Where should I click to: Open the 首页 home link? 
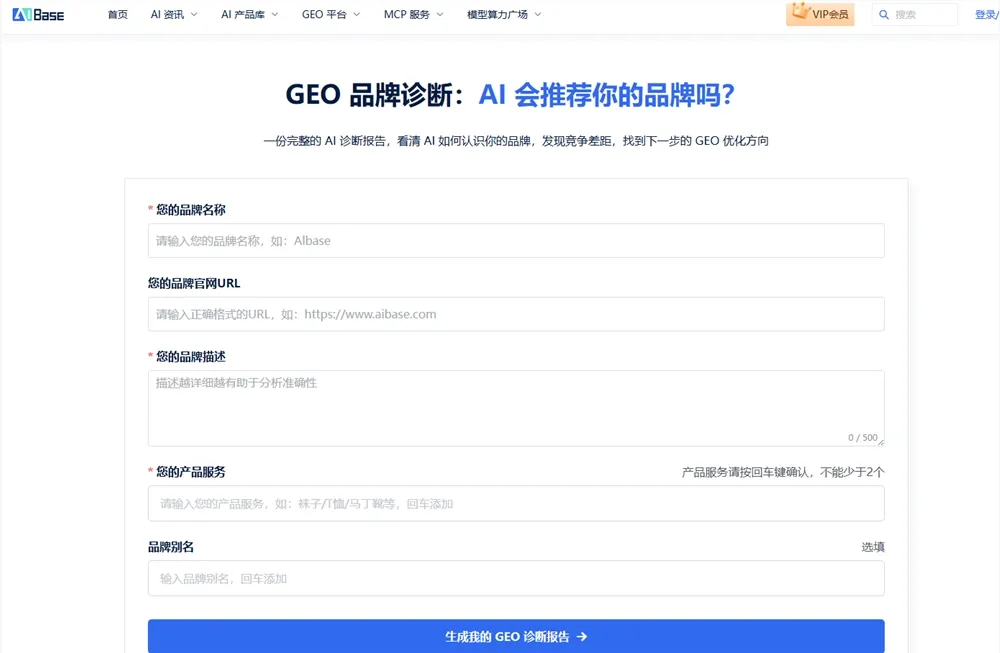pyautogui.click(x=117, y=15)
